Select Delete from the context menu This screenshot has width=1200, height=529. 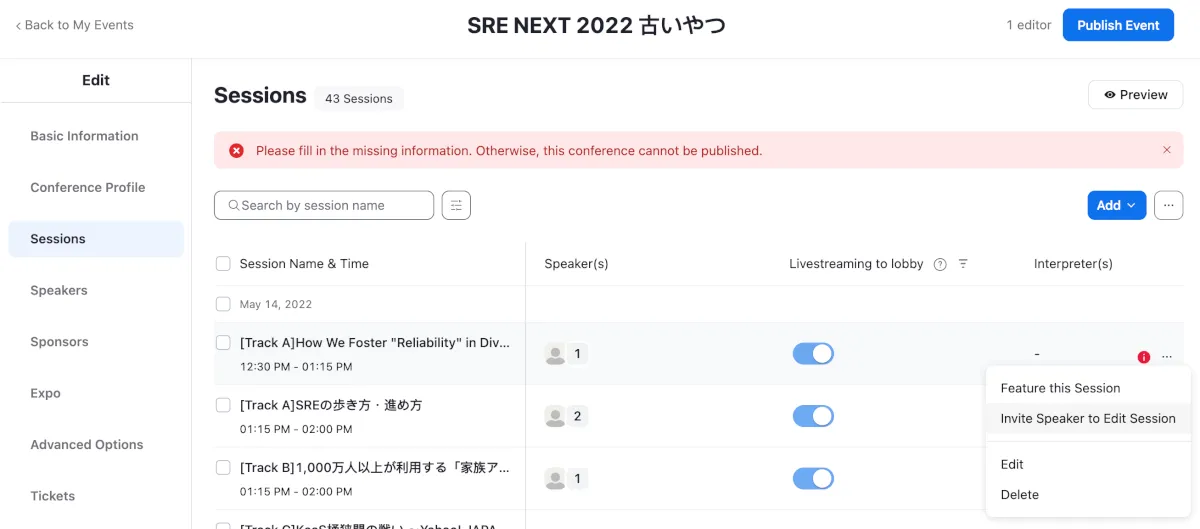1019,495
